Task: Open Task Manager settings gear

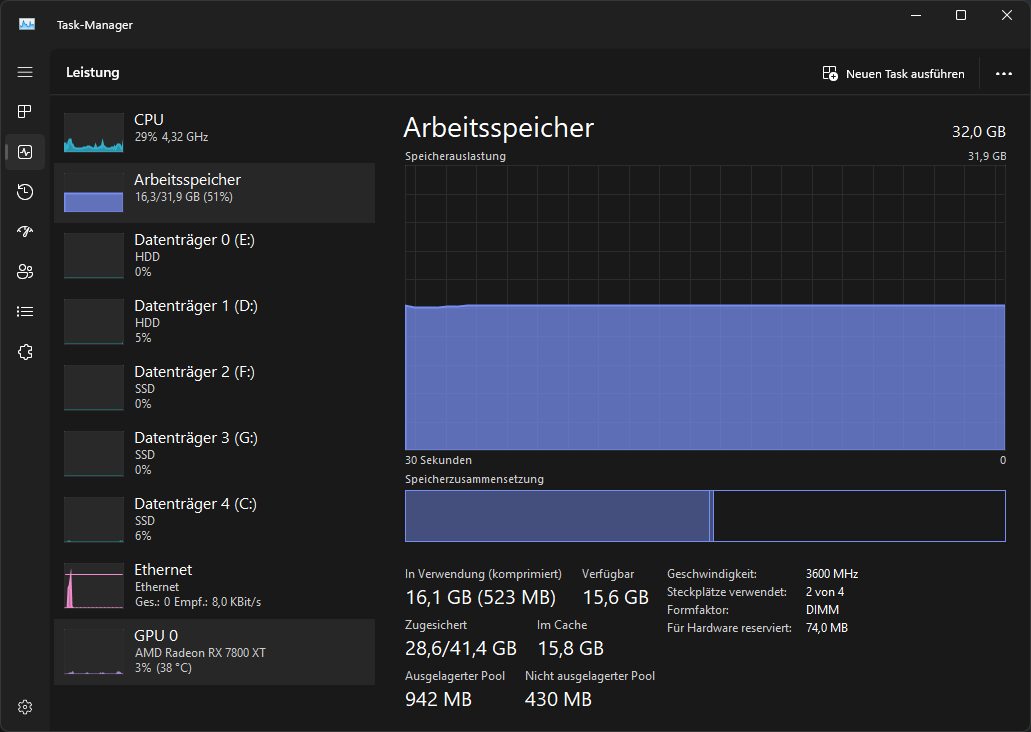Action: (25, 707)
